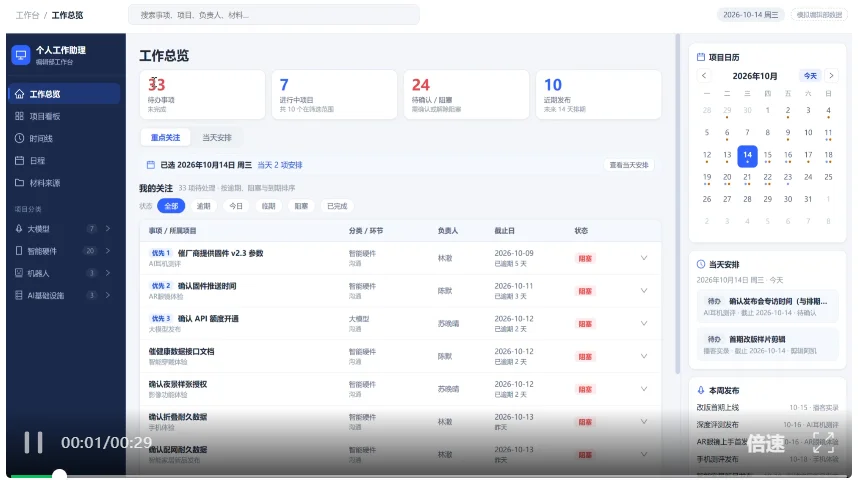The height and width of the screenshot is (480, 858).
Task: Click 深度评测发布 in 本周发布
Action: (x=717, y=424)
